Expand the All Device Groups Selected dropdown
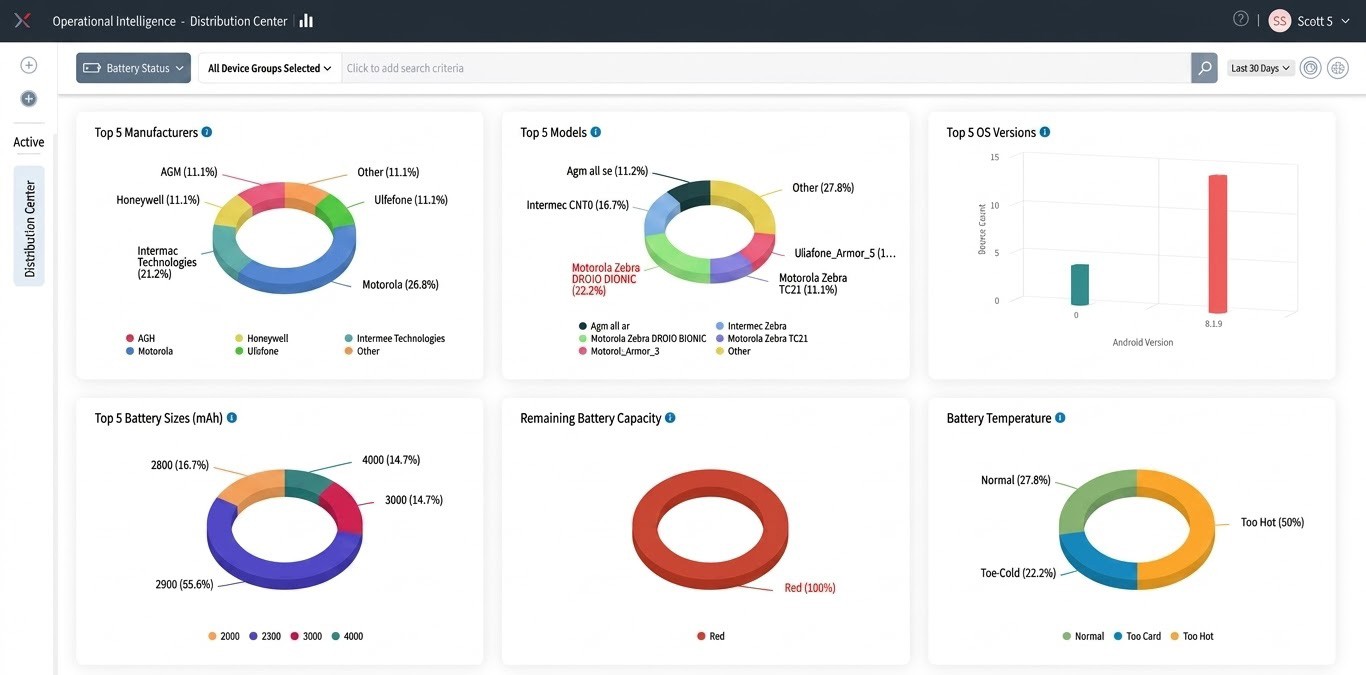The image size is (1366, 675). tap(270, 68)
